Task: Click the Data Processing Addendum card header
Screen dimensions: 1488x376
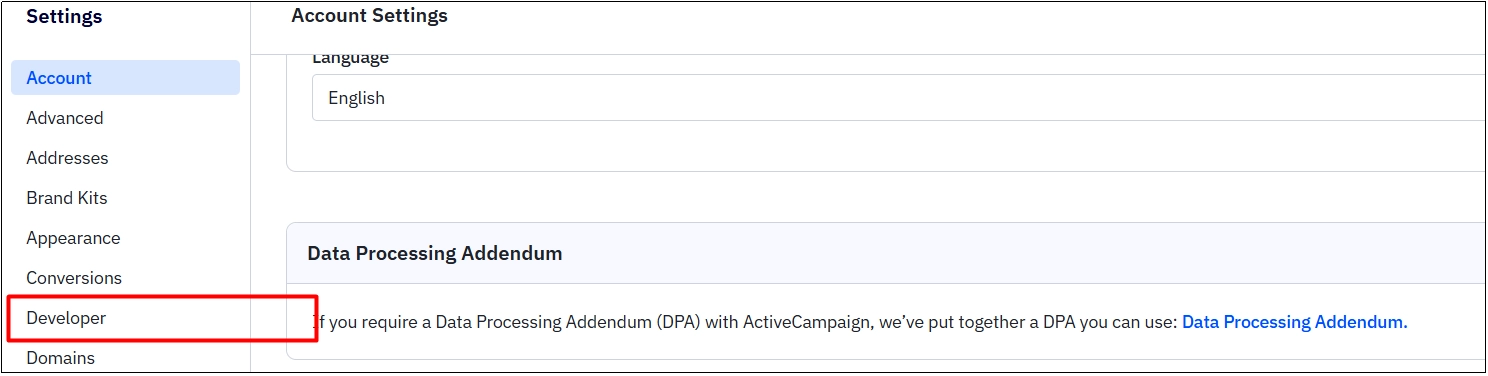Action: point(885,253)
